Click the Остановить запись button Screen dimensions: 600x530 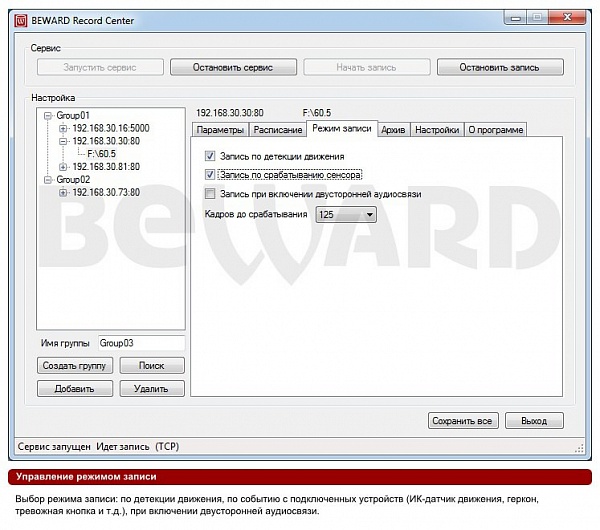click(x=500, y=67)
